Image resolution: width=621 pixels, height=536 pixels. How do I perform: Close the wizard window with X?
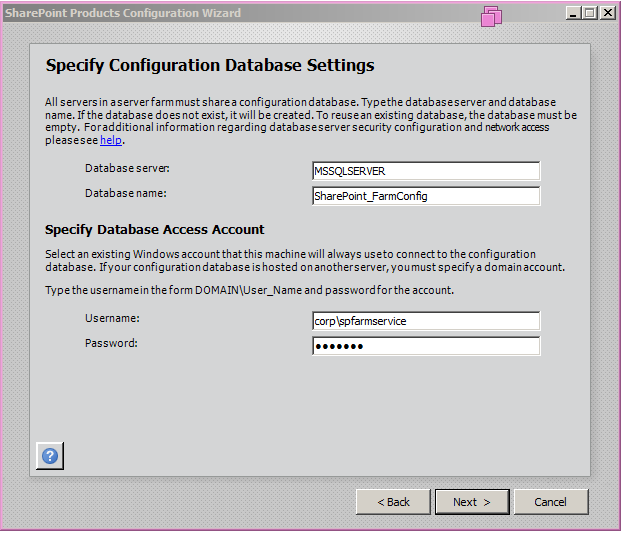(607, 13)
